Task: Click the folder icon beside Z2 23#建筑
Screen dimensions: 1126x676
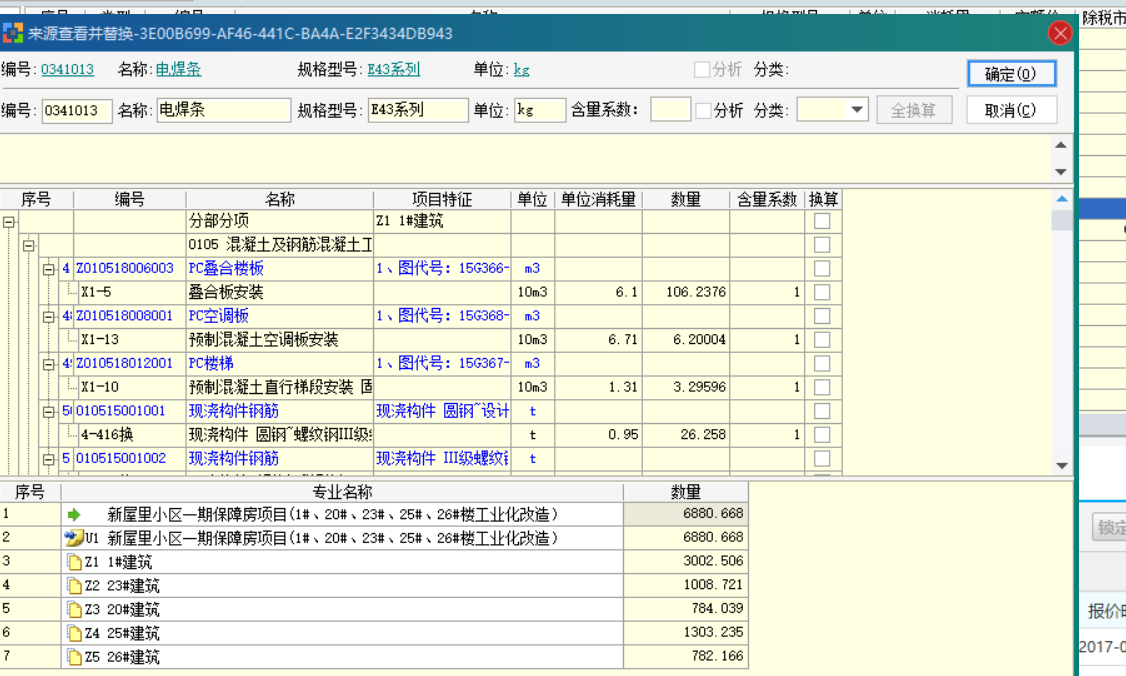Action: (x=74, y=585)
